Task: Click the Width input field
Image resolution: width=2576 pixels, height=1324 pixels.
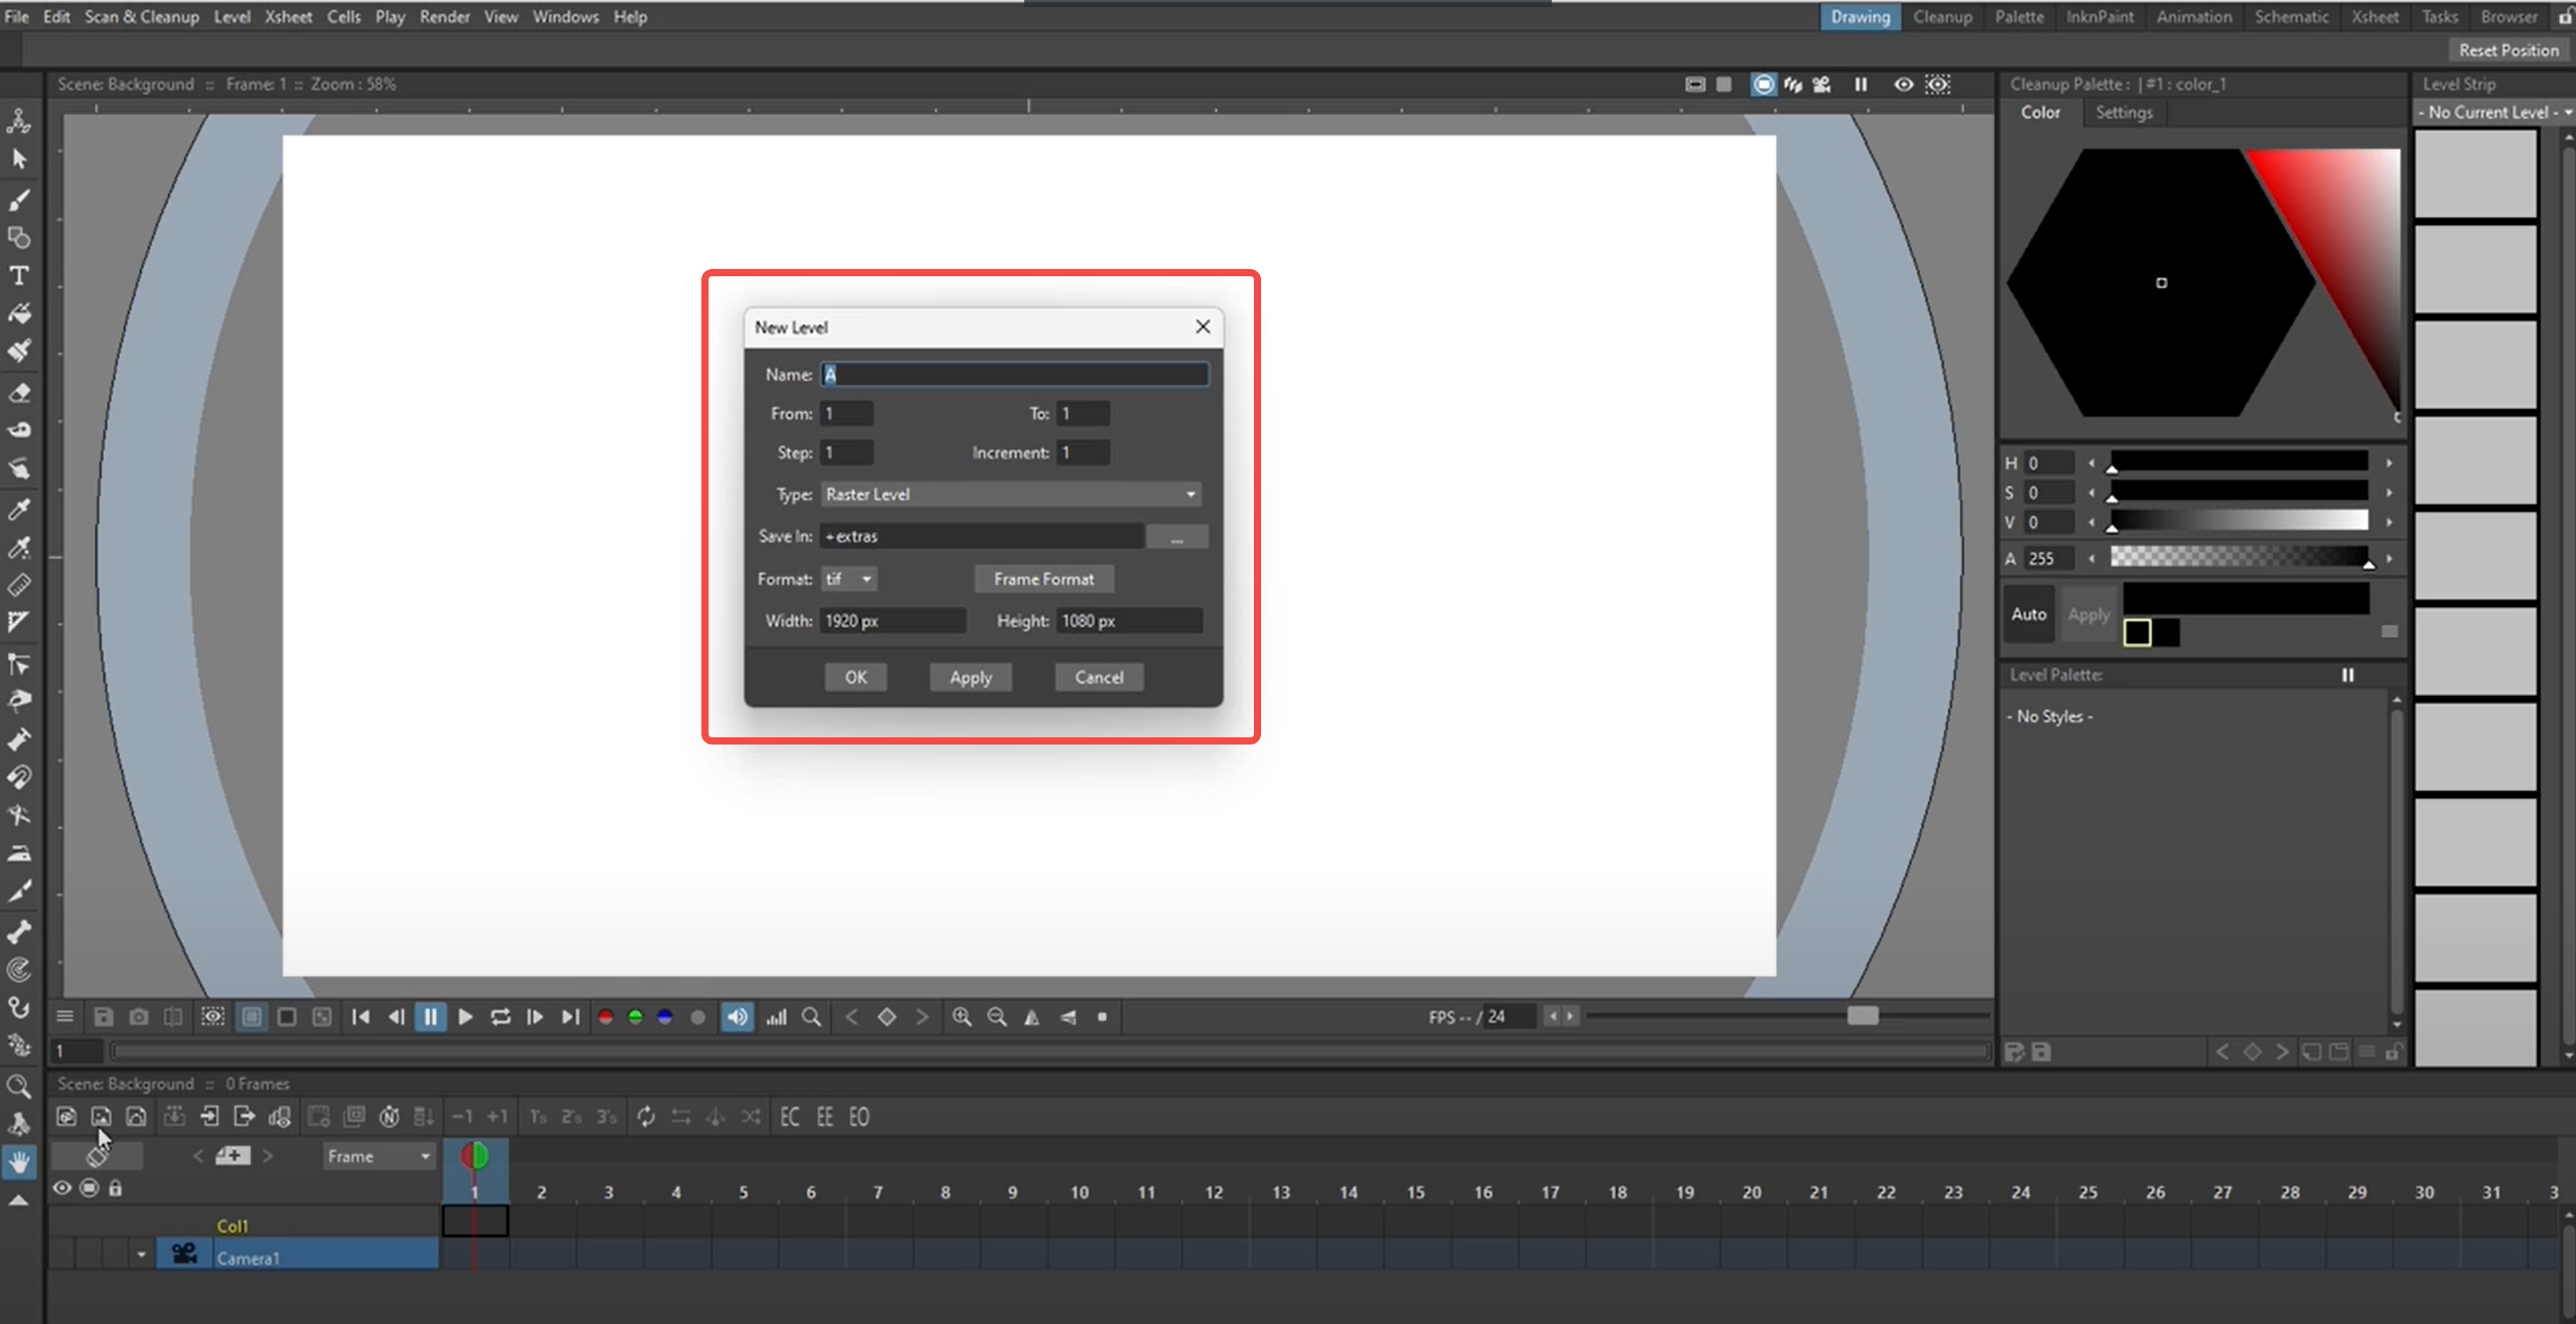Action: (x=892, y=621)
